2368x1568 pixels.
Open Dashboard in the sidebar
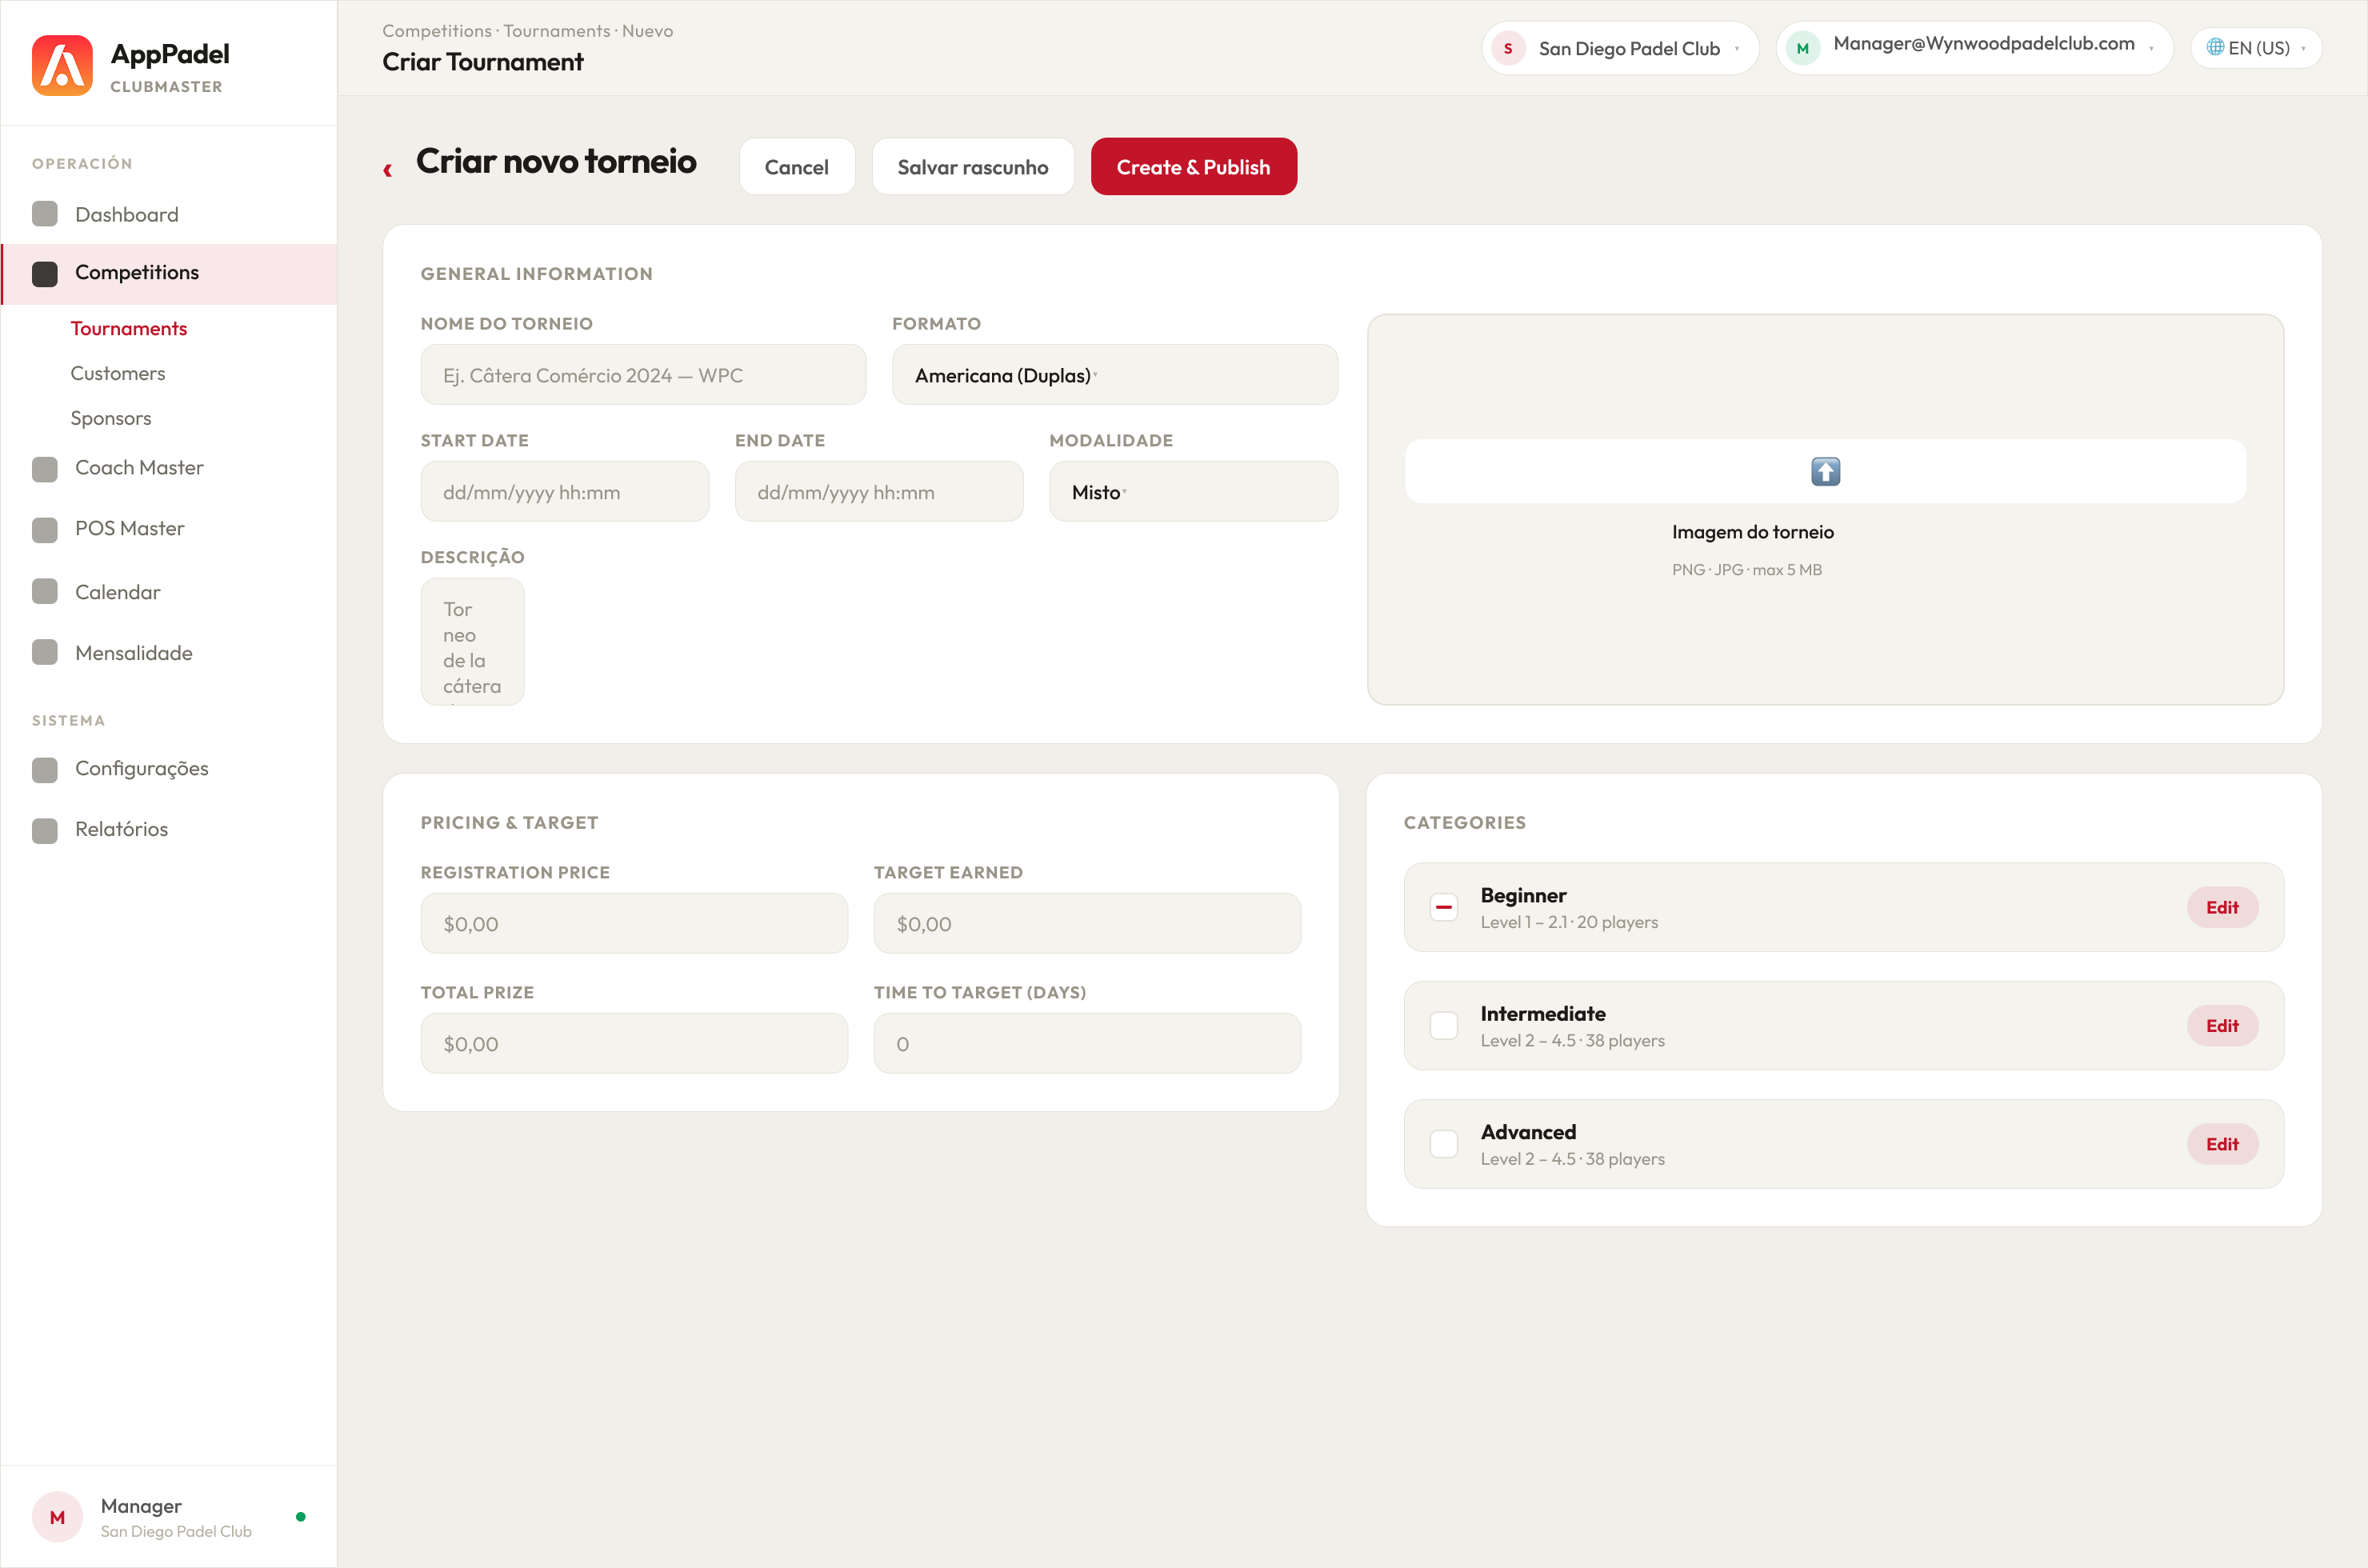click(x=169, y=214)
